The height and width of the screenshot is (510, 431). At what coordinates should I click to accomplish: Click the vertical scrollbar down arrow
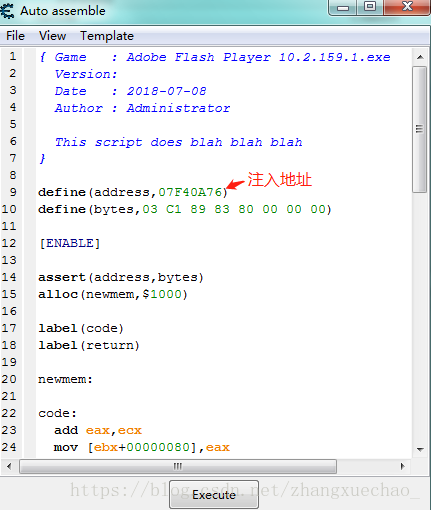(x=420, y=449)
